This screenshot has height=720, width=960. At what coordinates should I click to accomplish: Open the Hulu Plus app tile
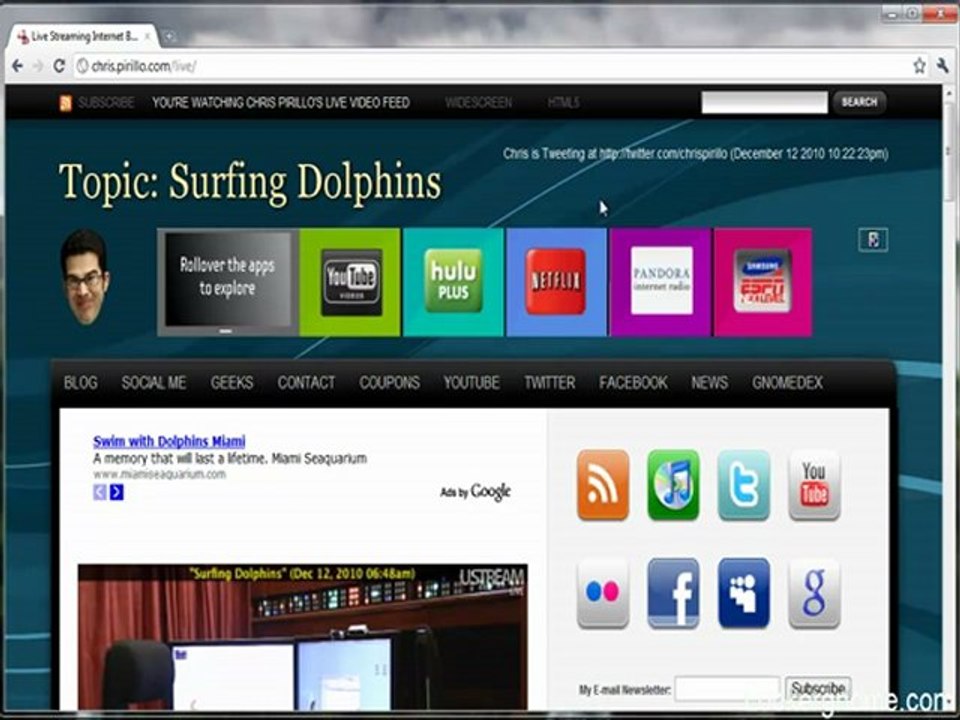[x=453, y=282]
